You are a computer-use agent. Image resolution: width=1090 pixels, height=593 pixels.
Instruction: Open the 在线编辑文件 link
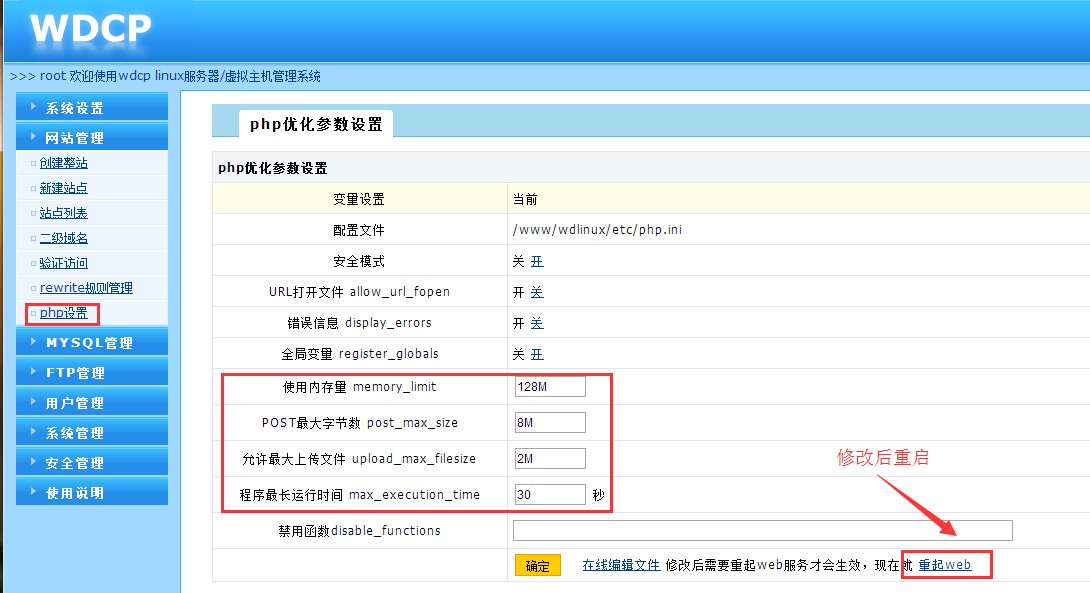coord(621,565)
